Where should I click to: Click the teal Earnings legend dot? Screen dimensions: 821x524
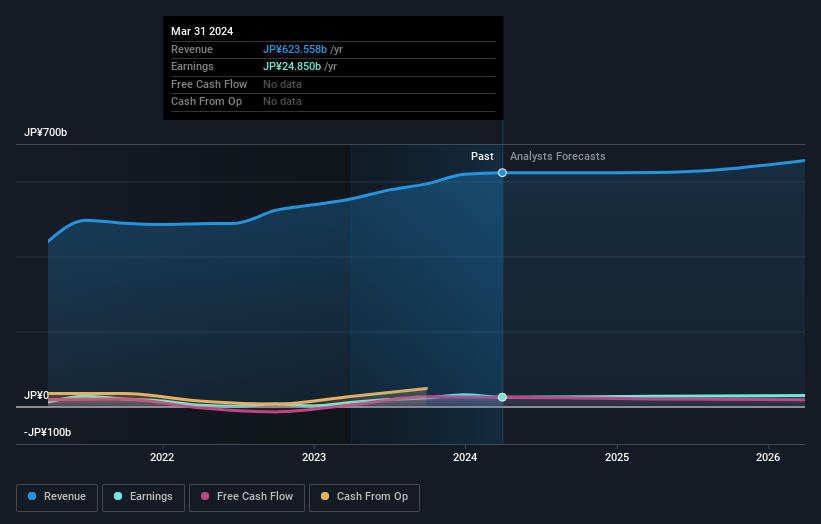tap(118, 496)
